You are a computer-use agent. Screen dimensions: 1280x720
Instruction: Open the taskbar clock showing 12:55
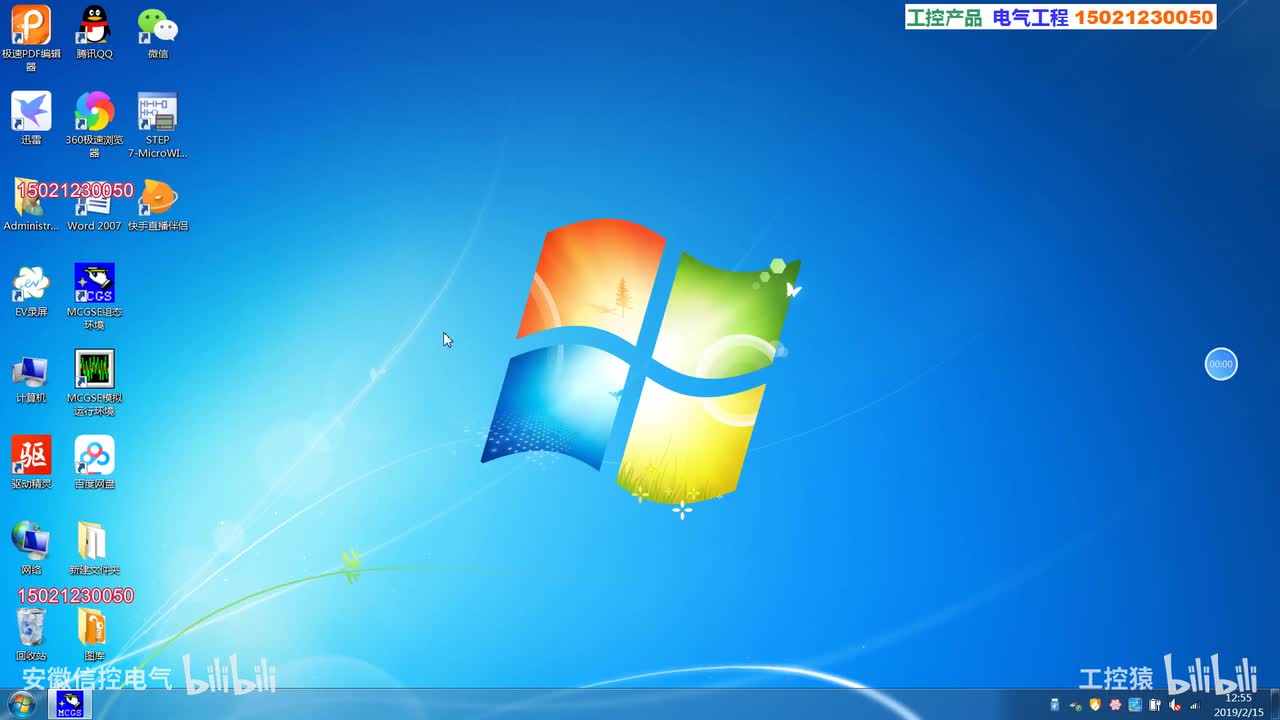click(1239, 705)
